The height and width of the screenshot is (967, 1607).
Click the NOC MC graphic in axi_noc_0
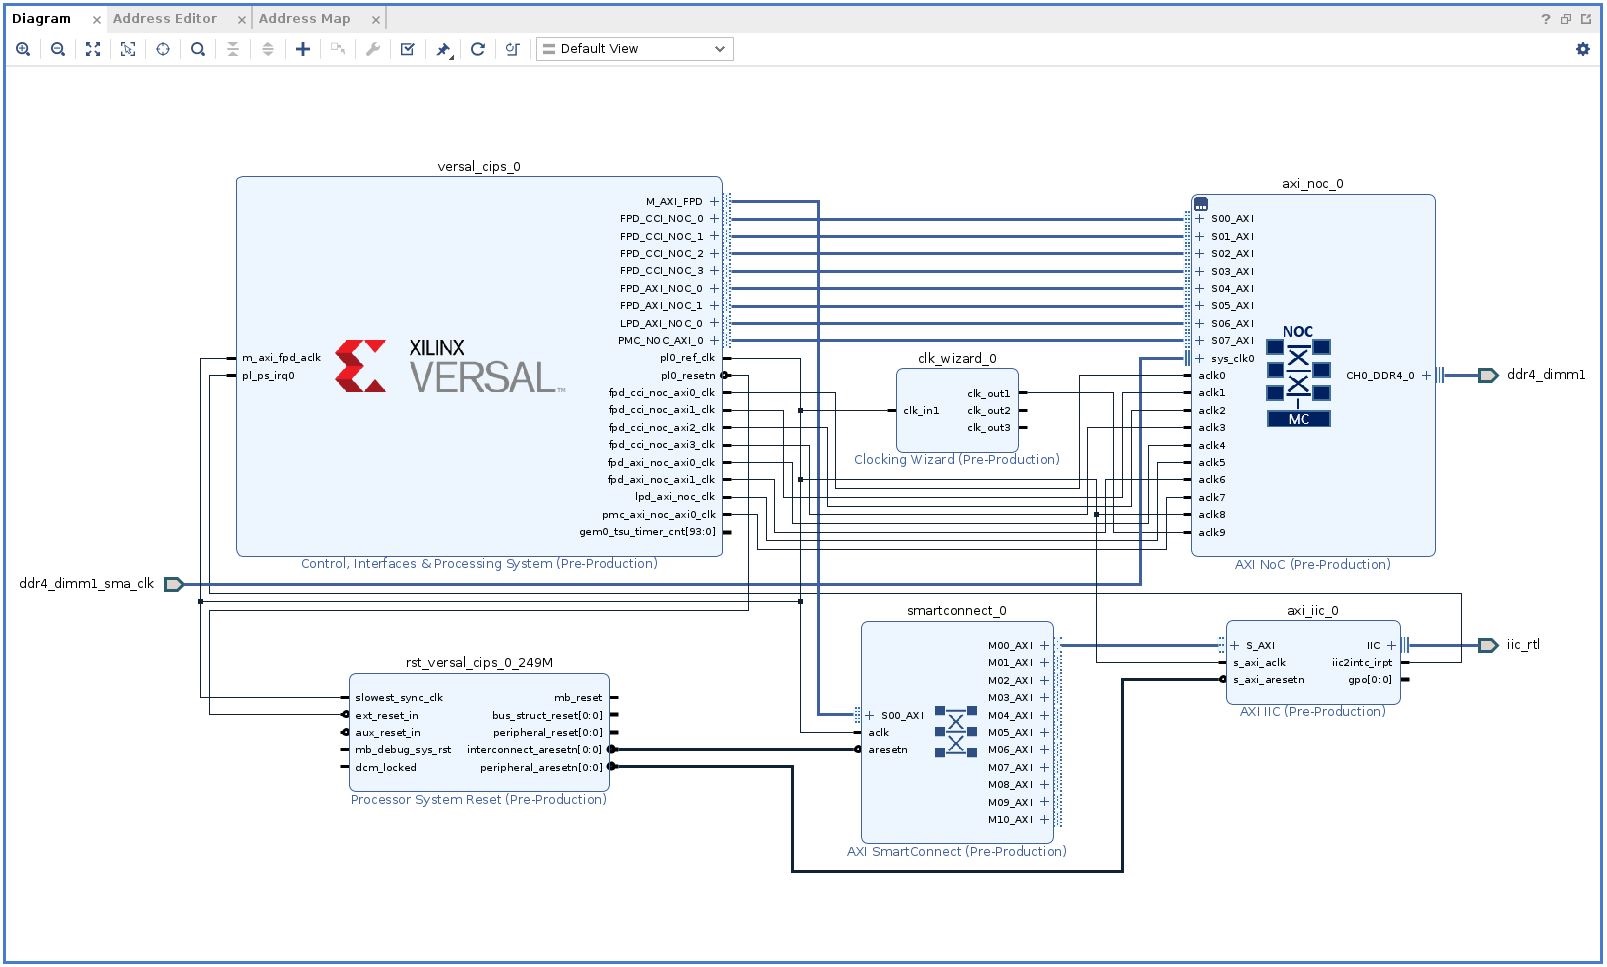coord(1298,376)
